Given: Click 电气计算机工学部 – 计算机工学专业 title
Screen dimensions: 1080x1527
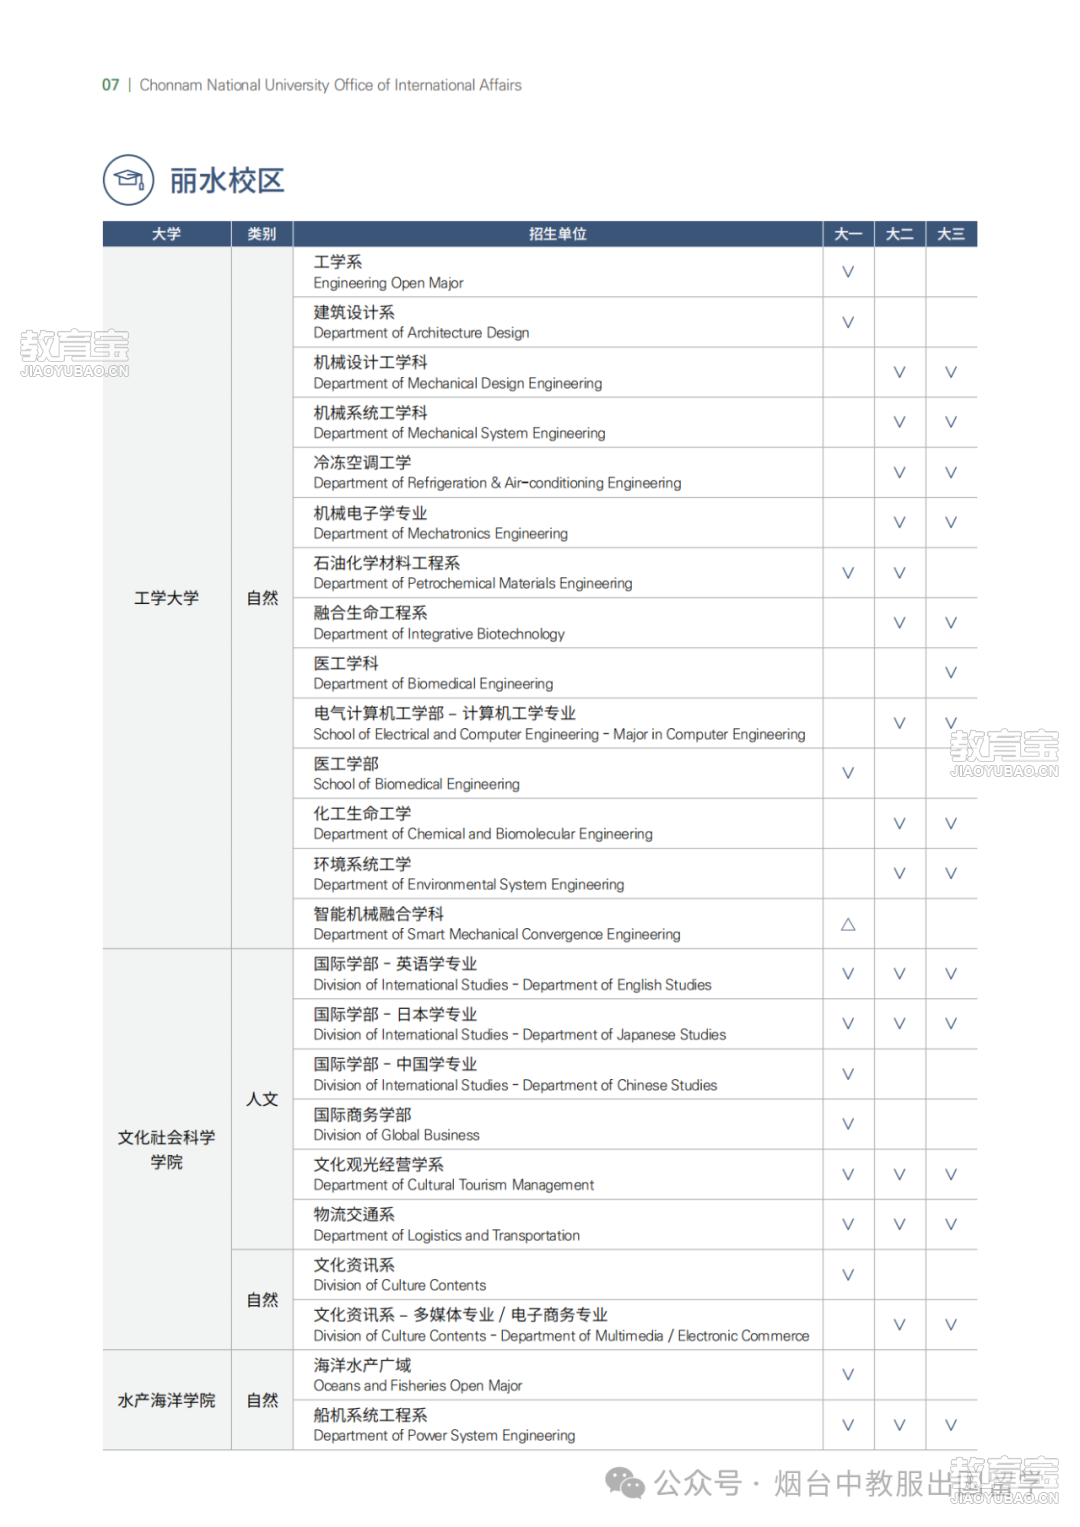Looking at the screenshot, I should [445, 713].
